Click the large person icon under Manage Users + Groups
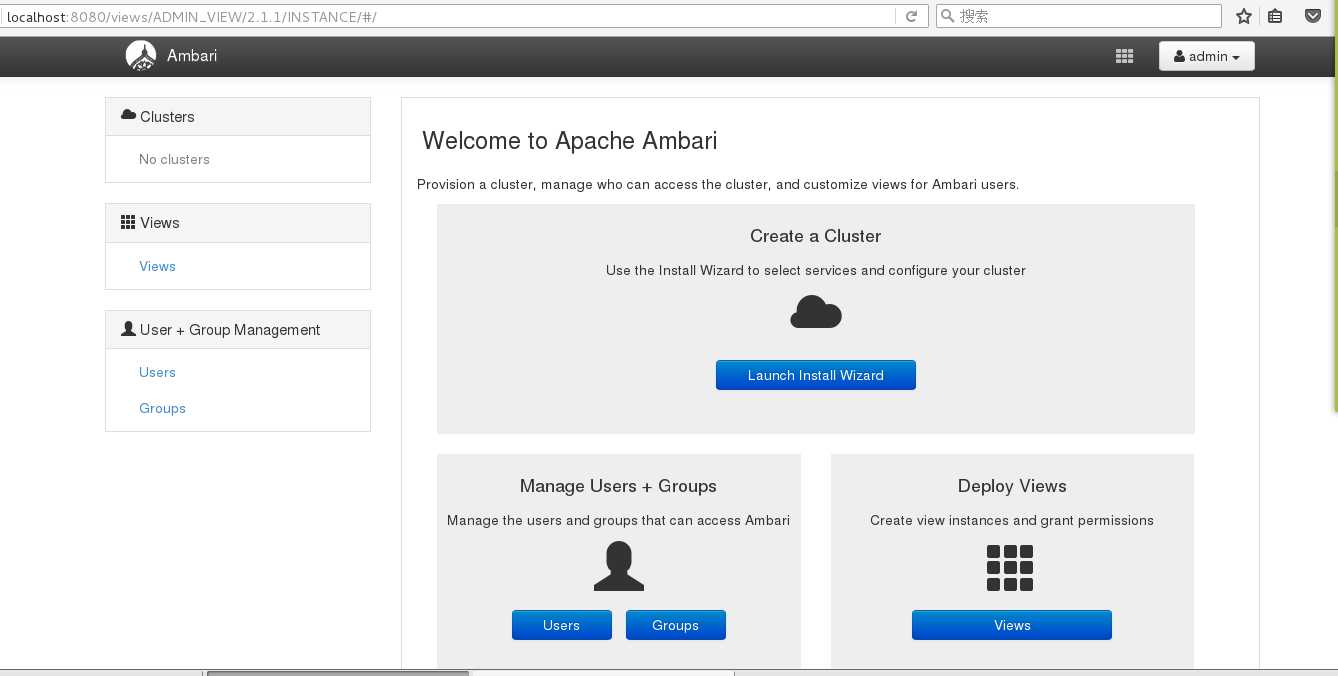 click(x=619, y=566)
